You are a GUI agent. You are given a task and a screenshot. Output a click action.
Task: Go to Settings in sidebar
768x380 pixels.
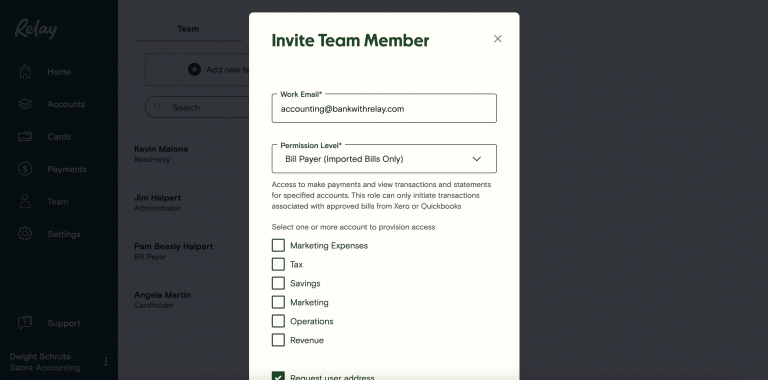point(64,234)
